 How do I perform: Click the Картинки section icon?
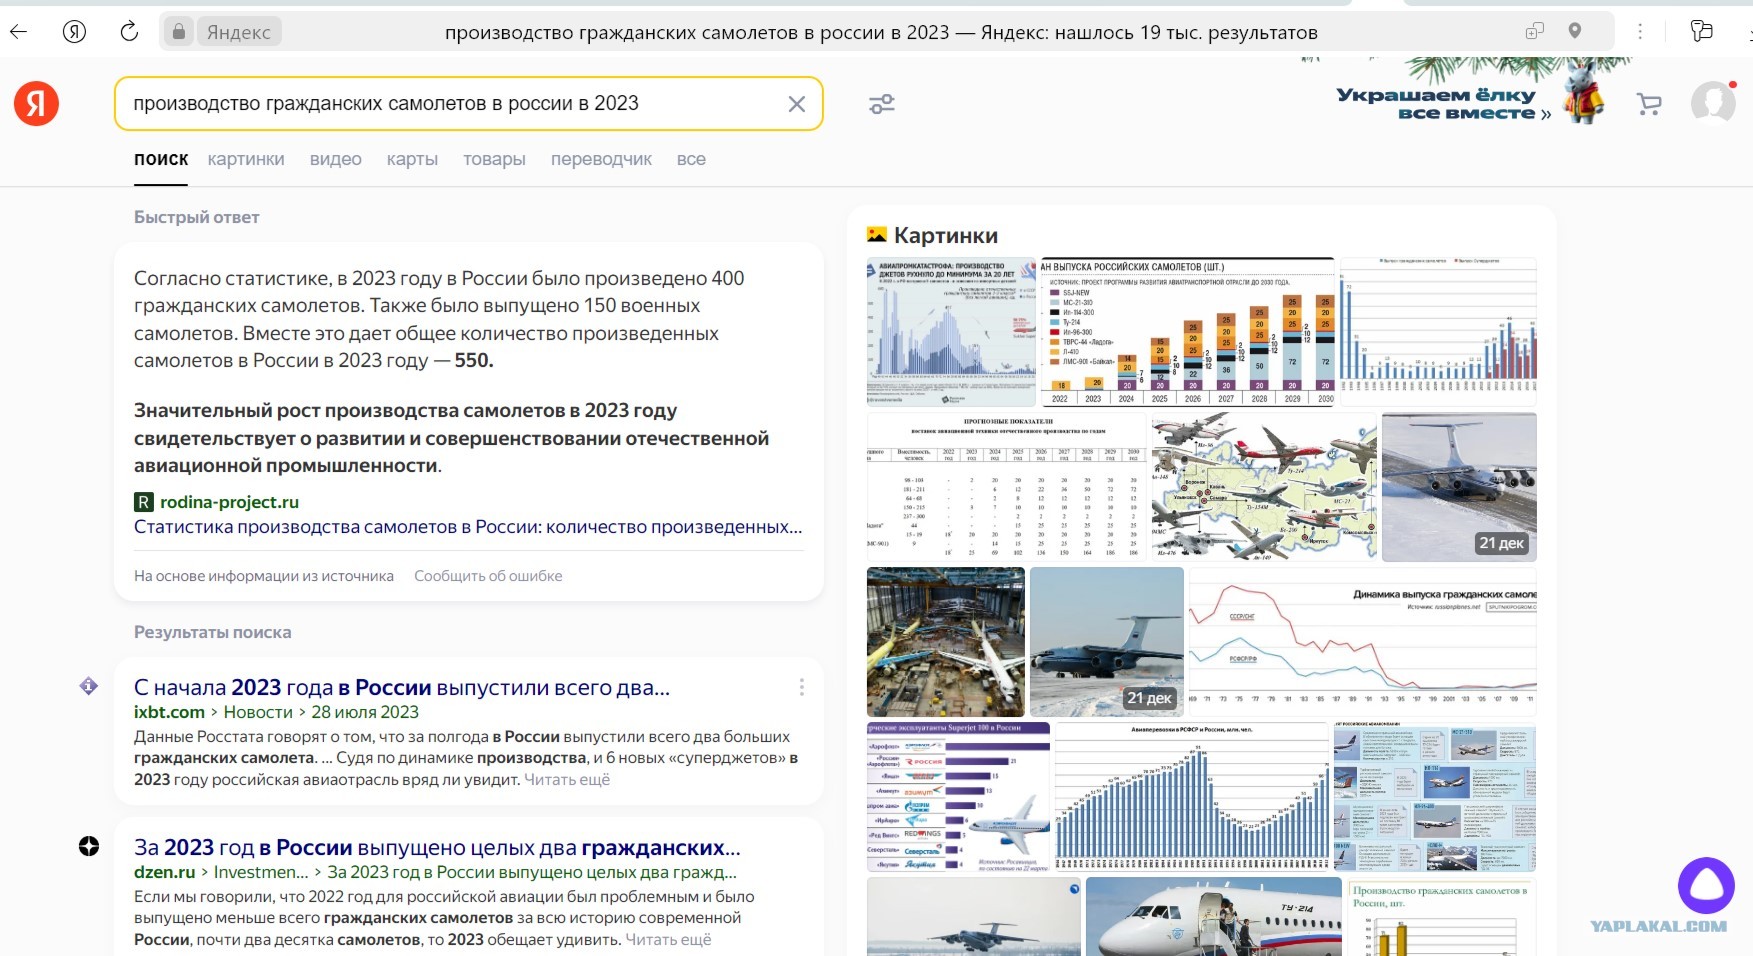tap(877, 235)
